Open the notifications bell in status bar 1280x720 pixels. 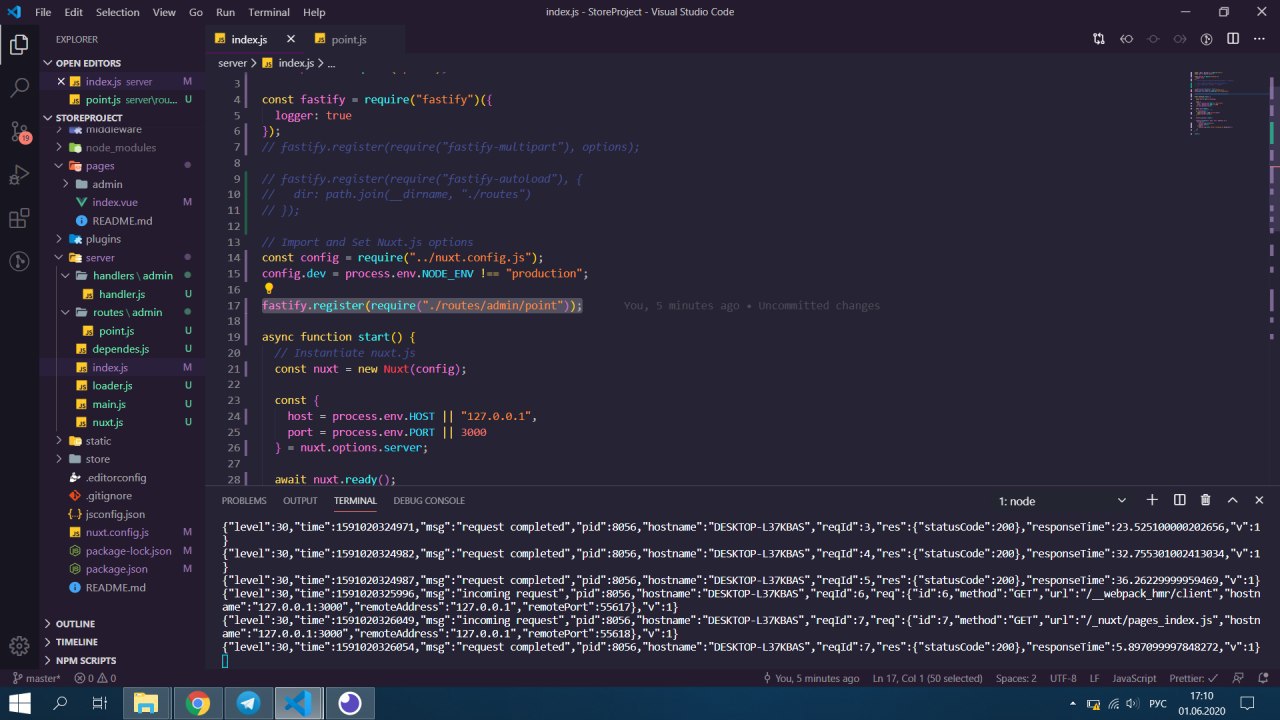click(1262, 678)
